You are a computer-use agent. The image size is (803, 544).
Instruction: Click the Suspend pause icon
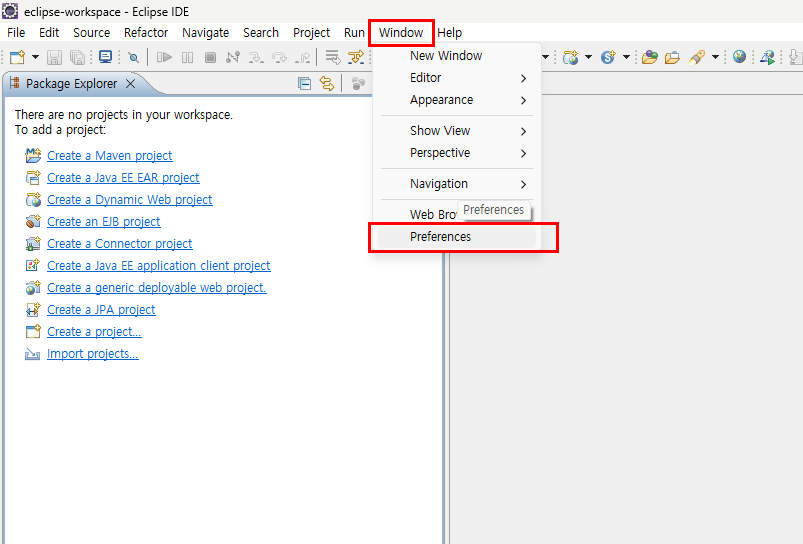click(187, 57)
